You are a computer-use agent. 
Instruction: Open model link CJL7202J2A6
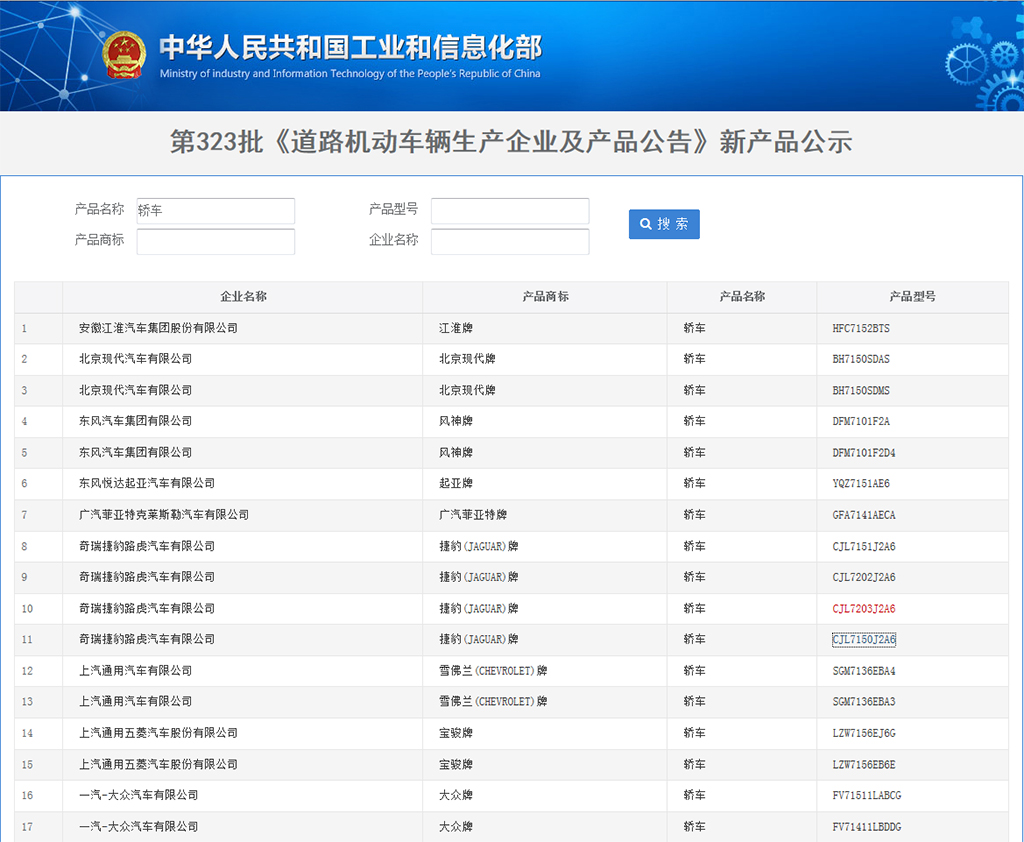coord(863,577)
